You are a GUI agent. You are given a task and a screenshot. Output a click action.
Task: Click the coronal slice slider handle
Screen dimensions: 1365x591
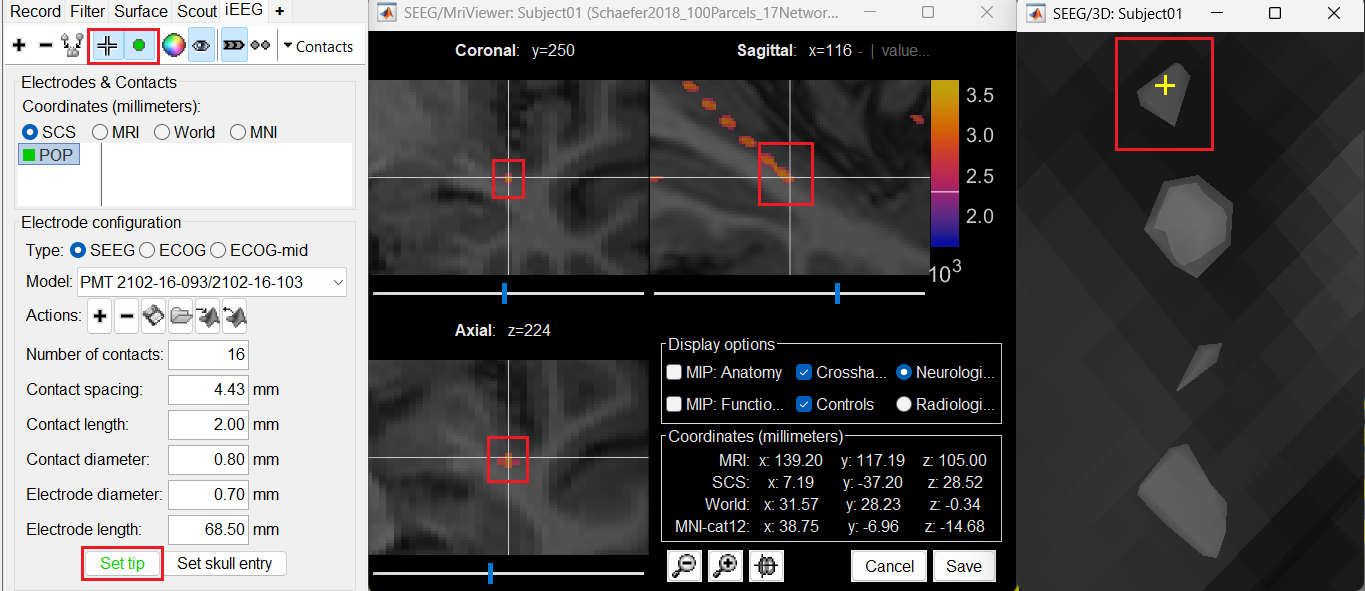pos(504,293)
